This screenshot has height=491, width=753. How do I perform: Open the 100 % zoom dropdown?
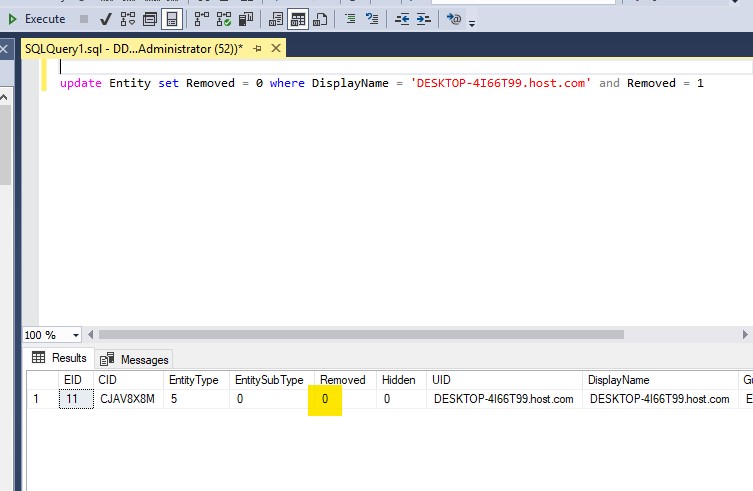pyautogui.click(x=76, y=335)
